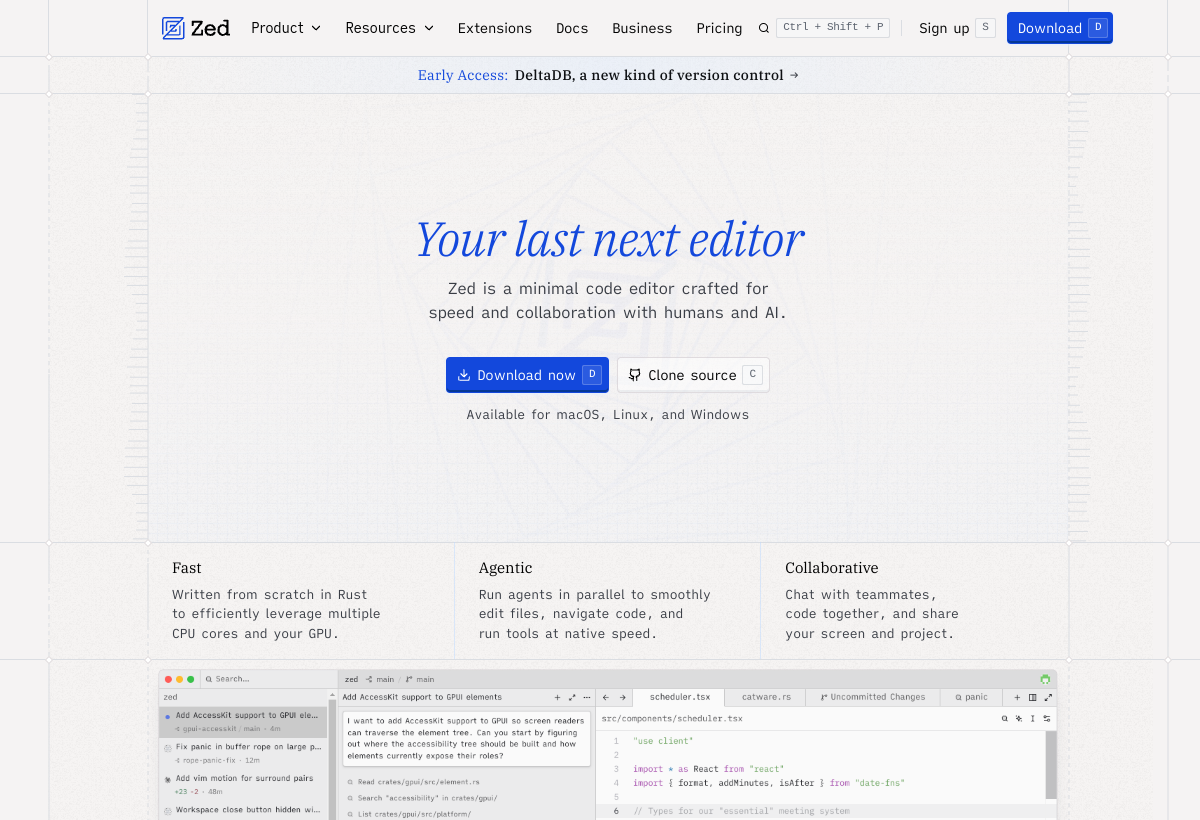Expand the Product dropdown menu

tap(286, 28)
